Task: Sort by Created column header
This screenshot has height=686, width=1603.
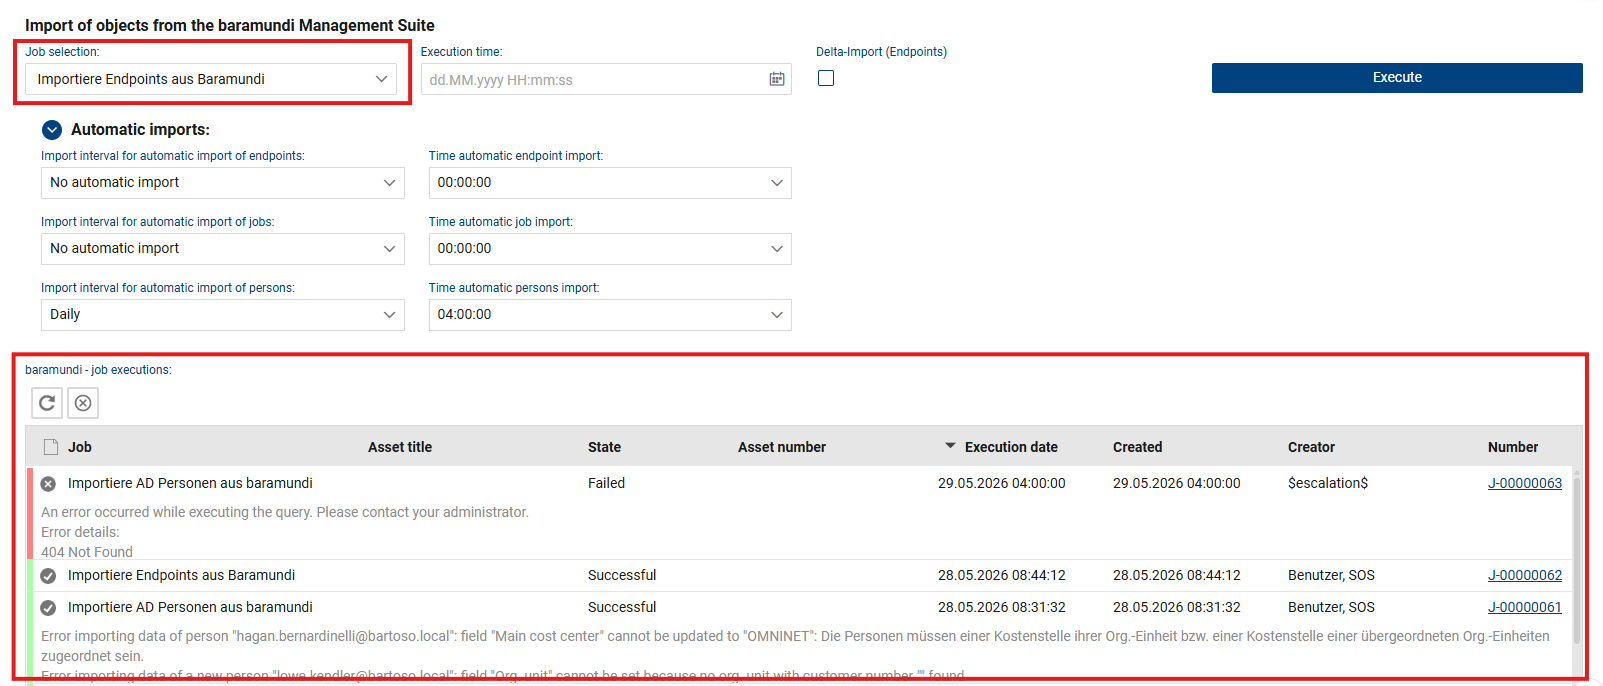Action: click(1138, 447)
